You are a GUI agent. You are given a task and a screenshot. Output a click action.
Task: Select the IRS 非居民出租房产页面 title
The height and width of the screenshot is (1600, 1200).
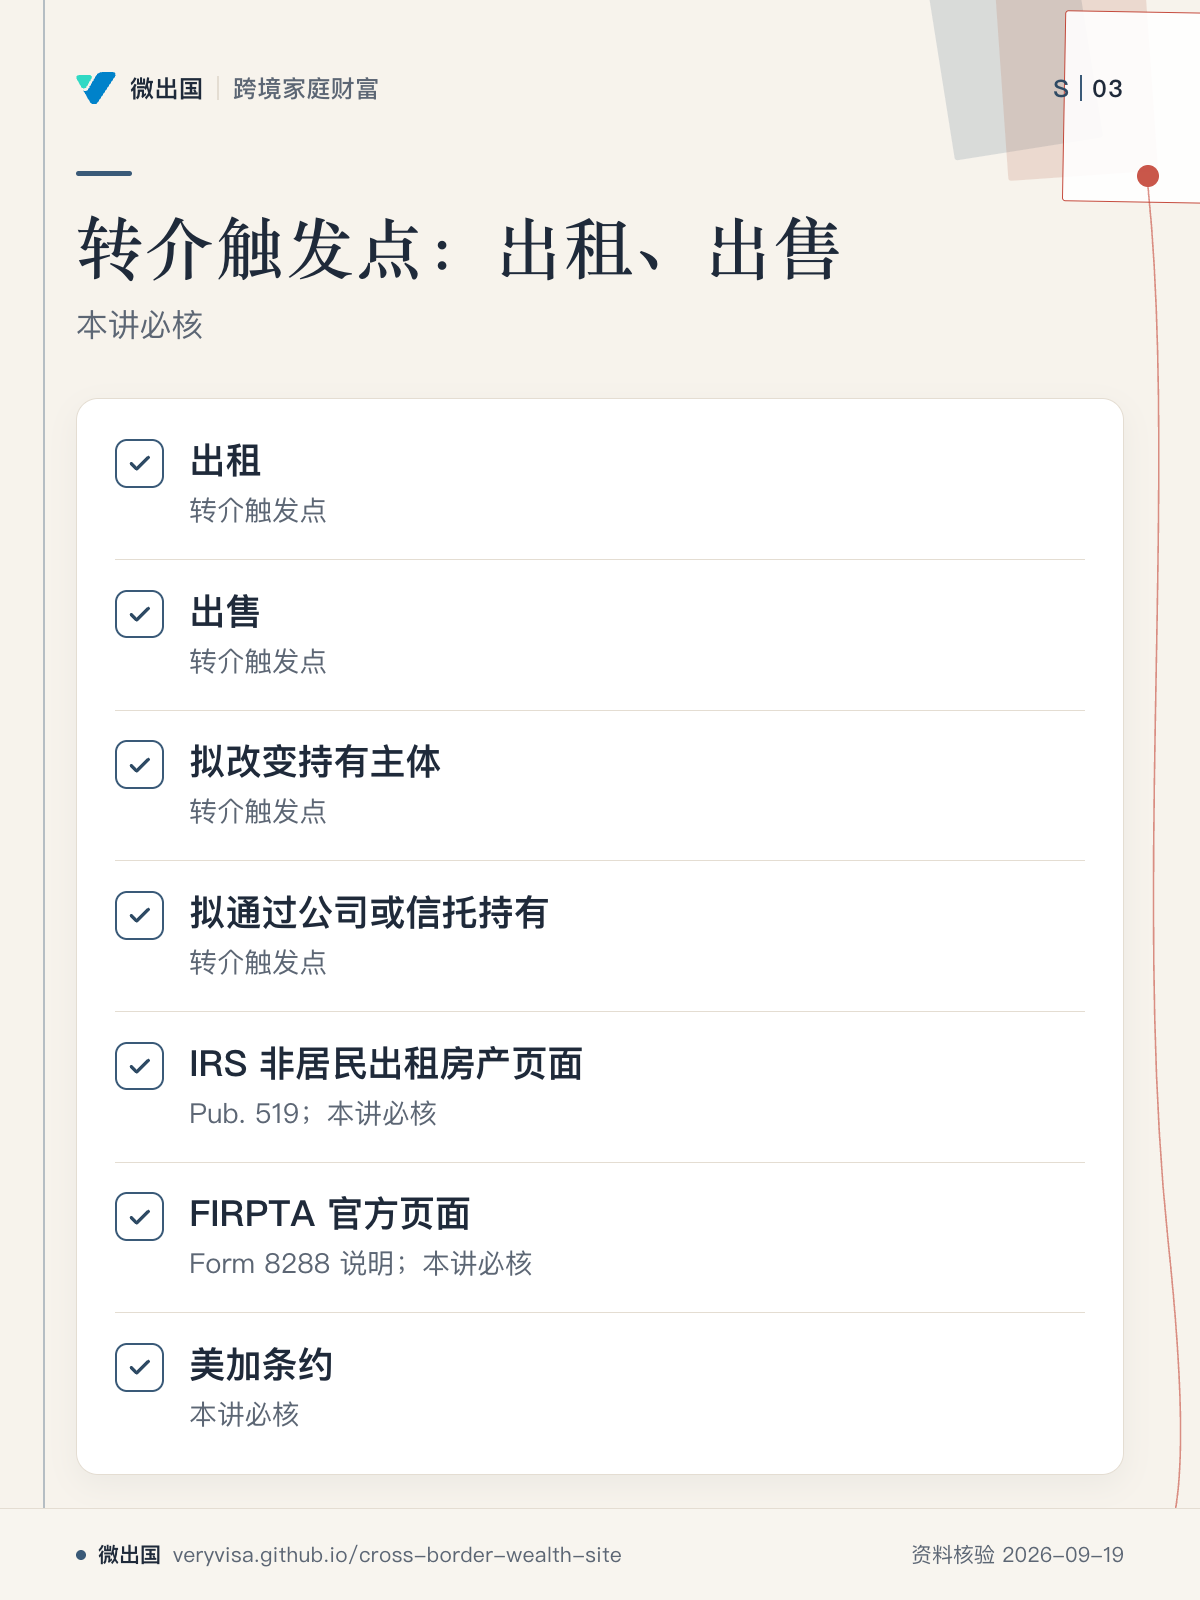pyautogui.click(x=386, y=1064)
